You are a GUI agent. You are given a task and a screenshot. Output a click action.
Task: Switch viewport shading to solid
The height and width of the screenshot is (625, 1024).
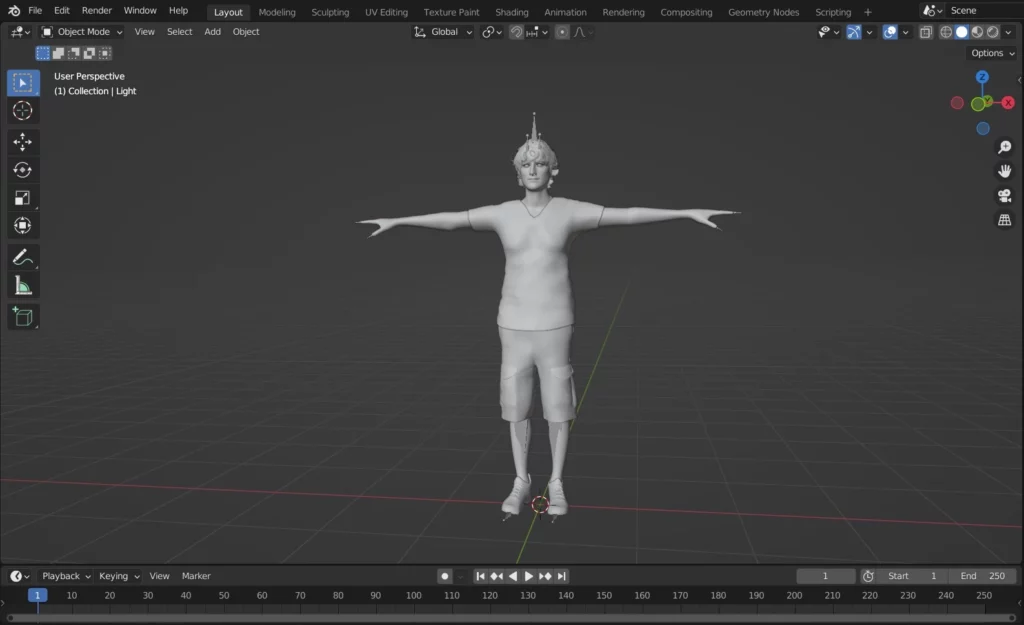point(961,32)
